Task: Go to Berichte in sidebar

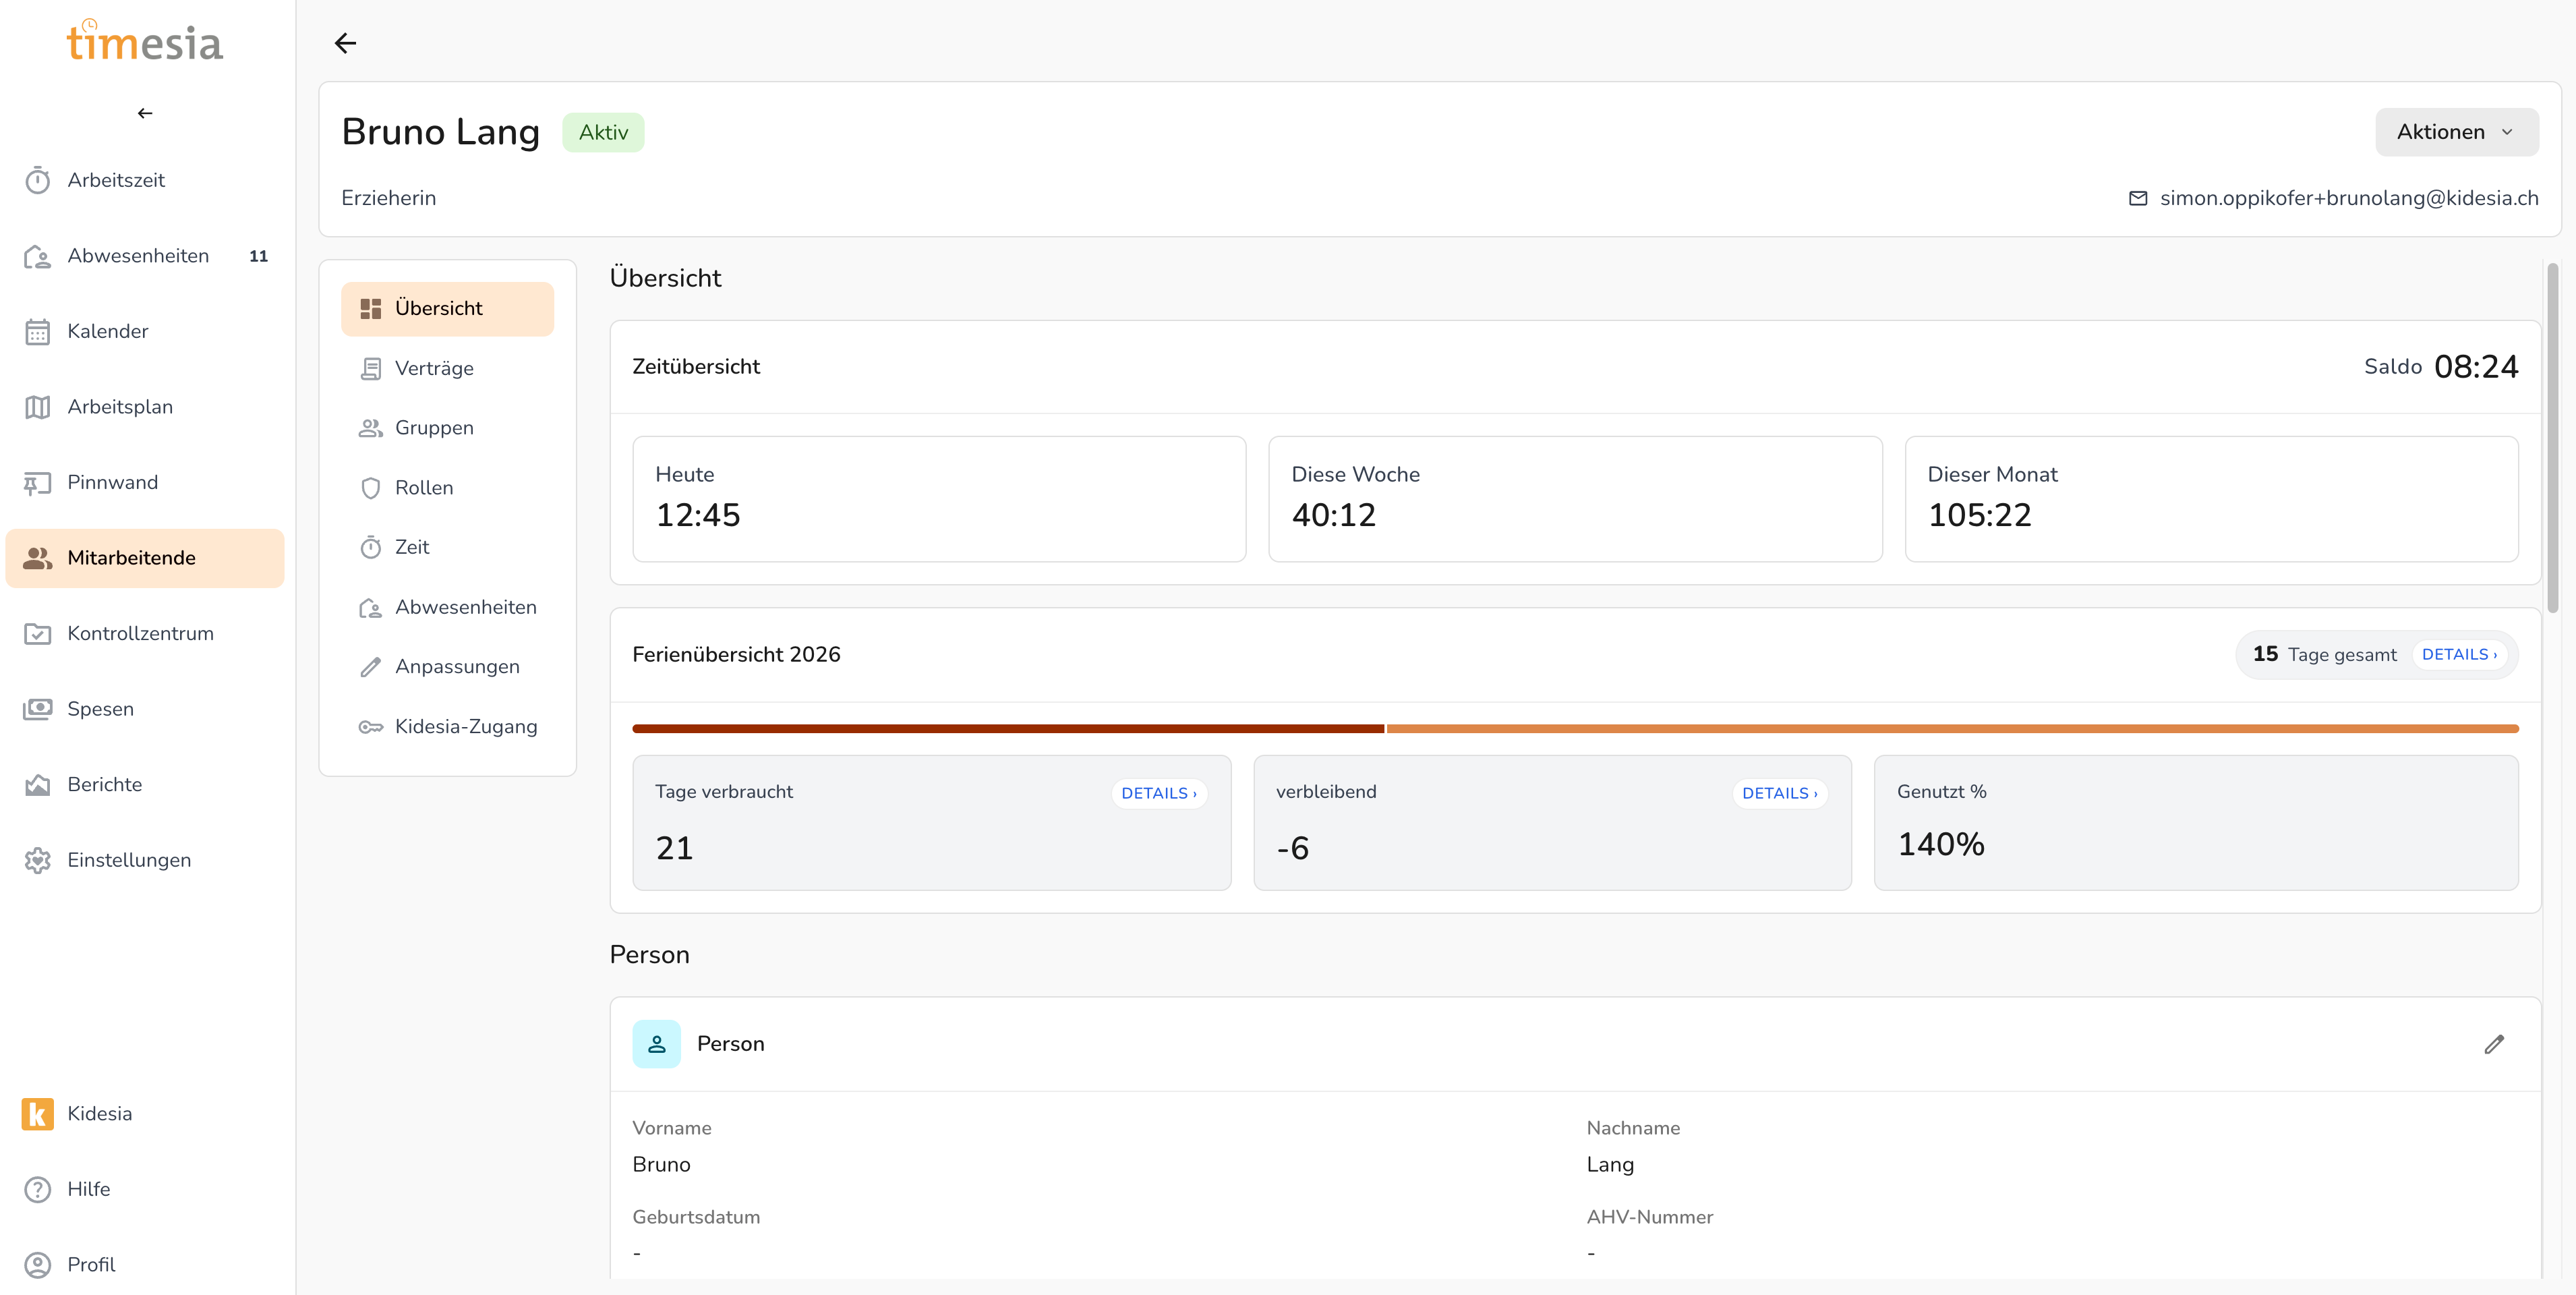Action: [x=104, y=785]
